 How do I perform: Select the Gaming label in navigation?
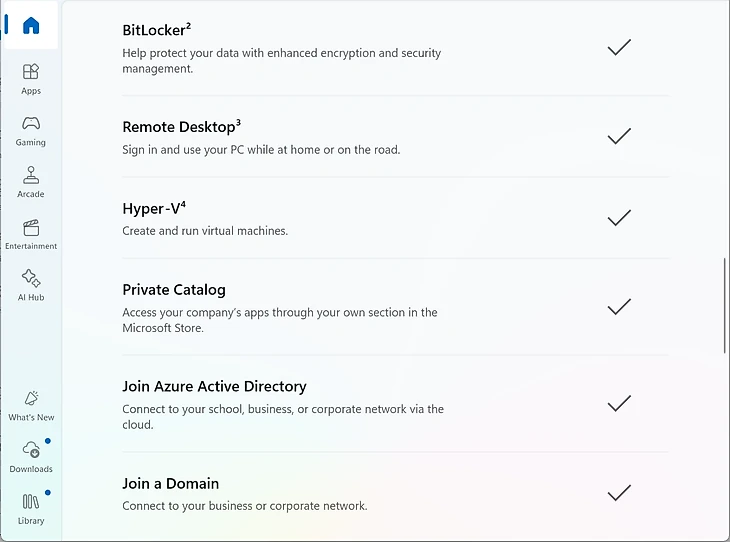pyautogui.click(x=31, y=143)
